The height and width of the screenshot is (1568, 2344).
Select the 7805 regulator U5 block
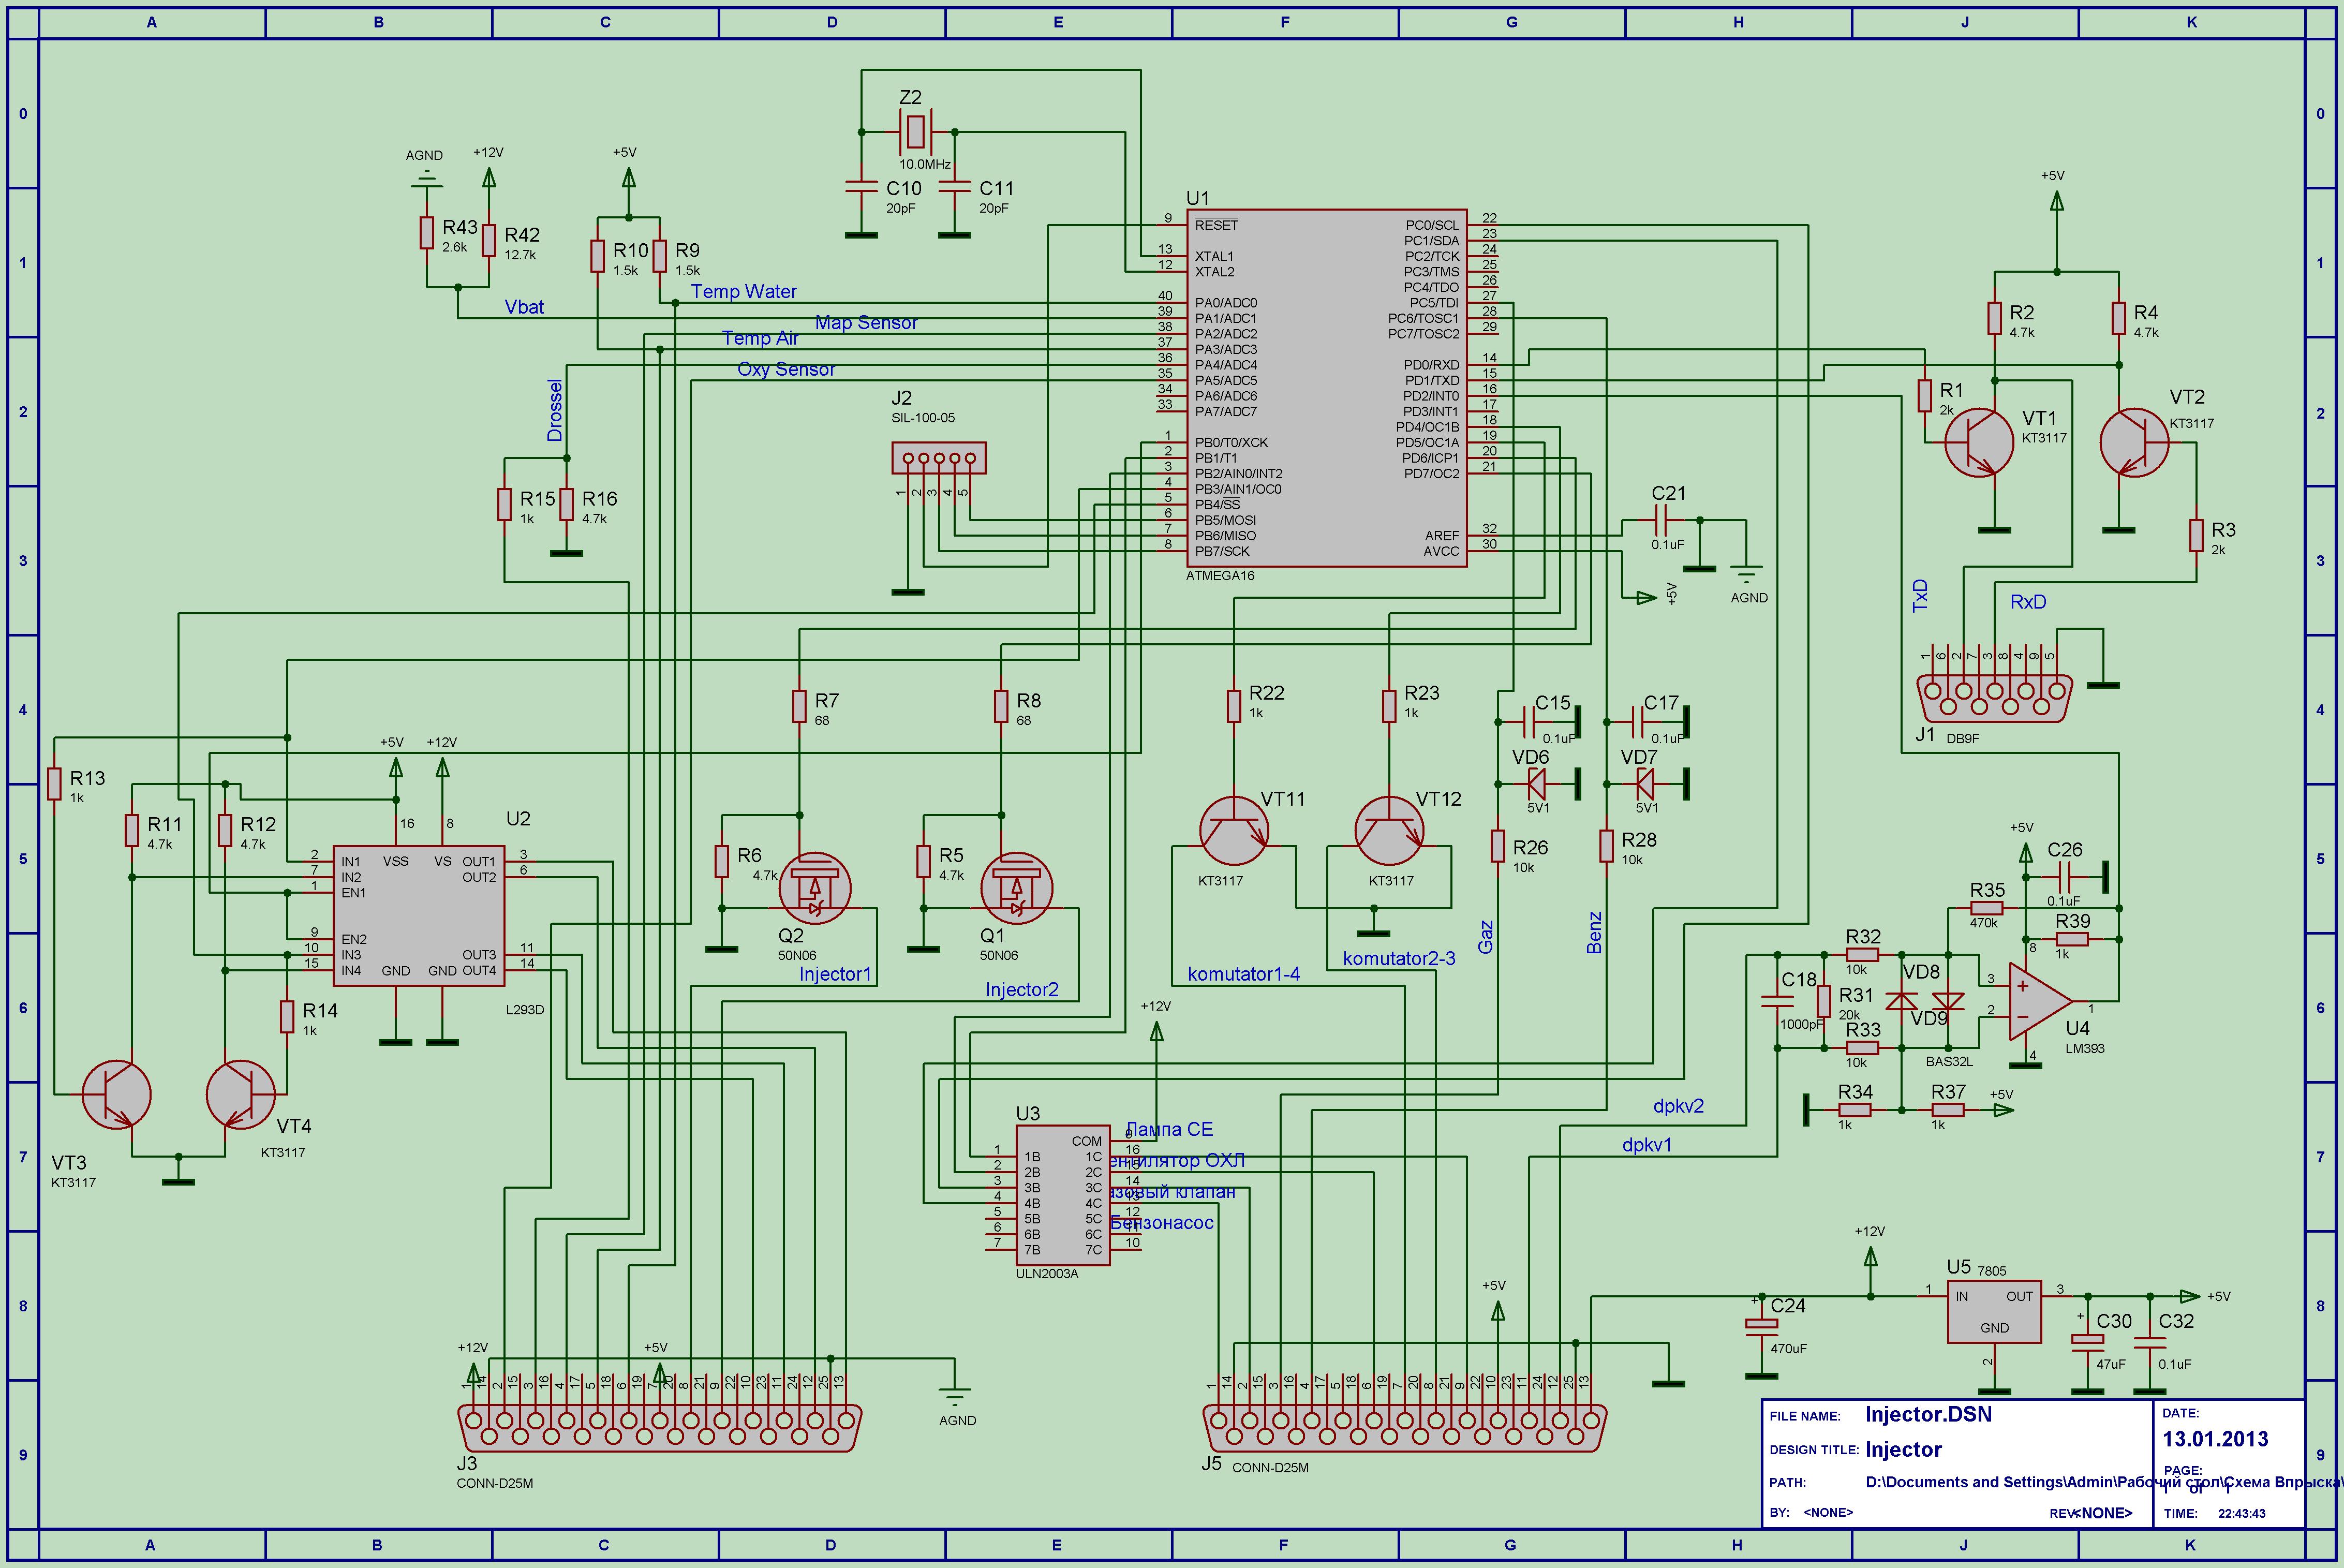pos(1994,1312)
